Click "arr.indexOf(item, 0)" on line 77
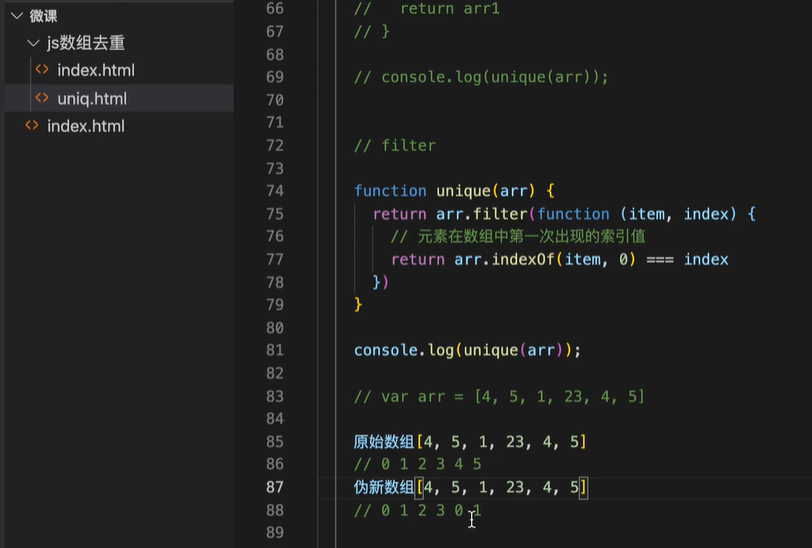The height and width of the screenshot is (548, 812). [545, 259]
